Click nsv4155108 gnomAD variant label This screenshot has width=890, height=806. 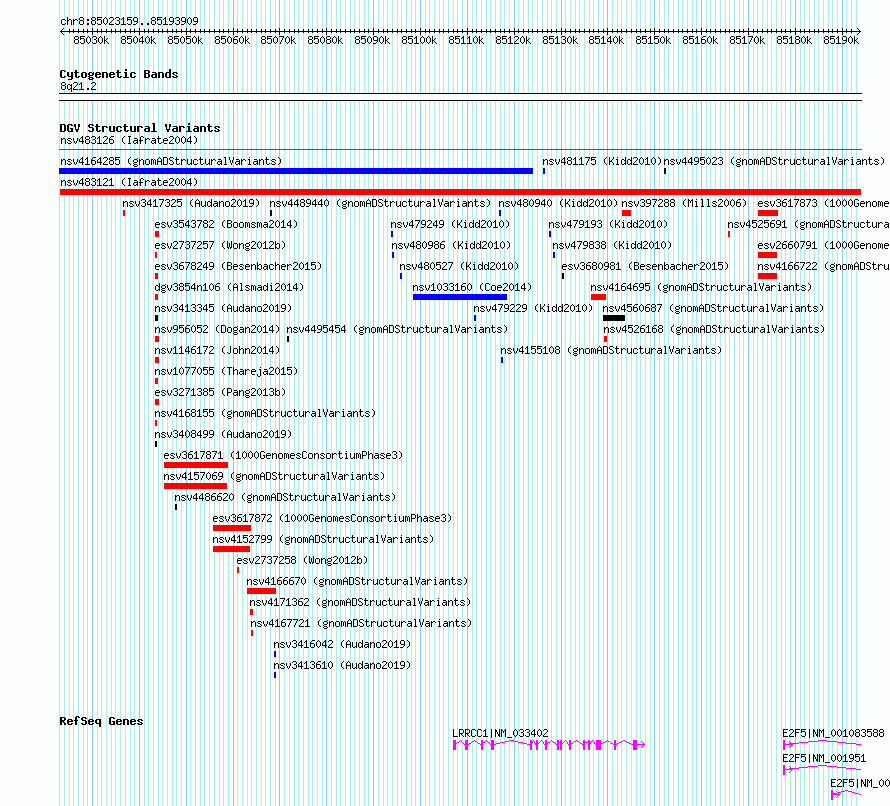[x=611, y=350]
